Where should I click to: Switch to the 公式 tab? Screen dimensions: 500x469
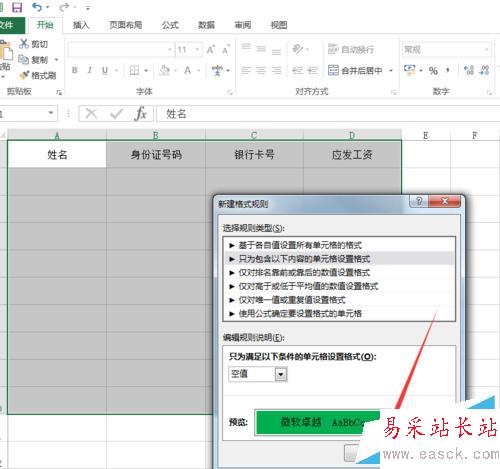point(170,25)
